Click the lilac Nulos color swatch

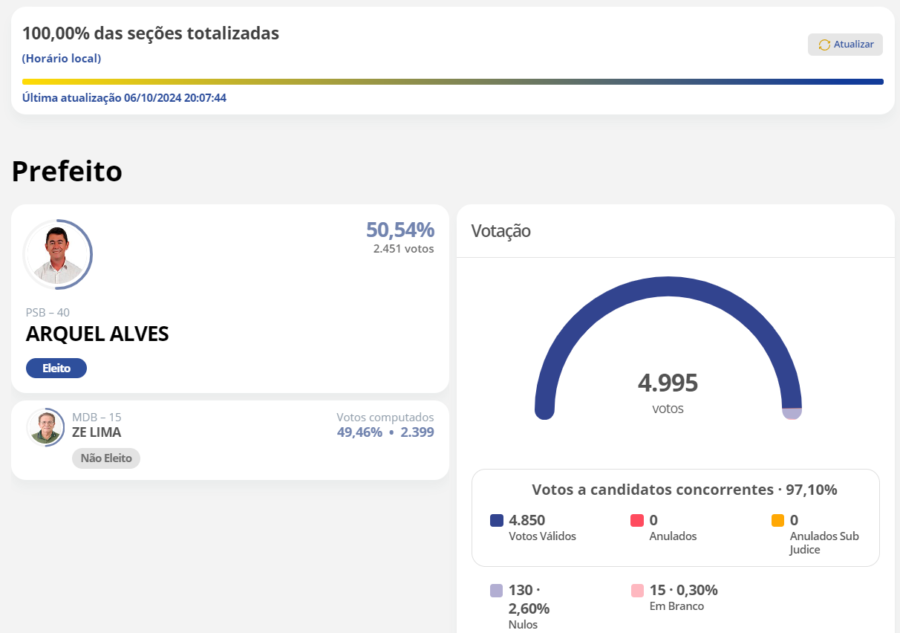tap(496, 591)
